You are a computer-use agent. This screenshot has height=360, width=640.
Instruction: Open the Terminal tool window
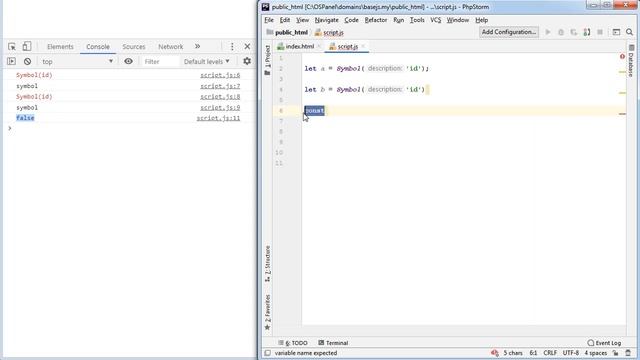point(333,343)
